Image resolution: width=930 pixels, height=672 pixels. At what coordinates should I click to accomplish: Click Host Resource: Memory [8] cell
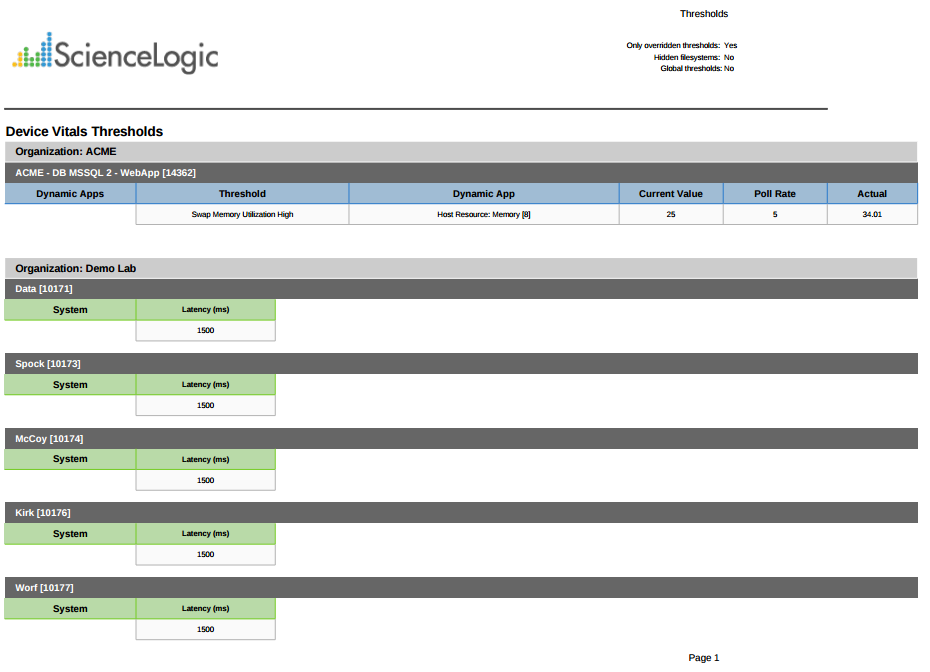[x=484, y=215]
